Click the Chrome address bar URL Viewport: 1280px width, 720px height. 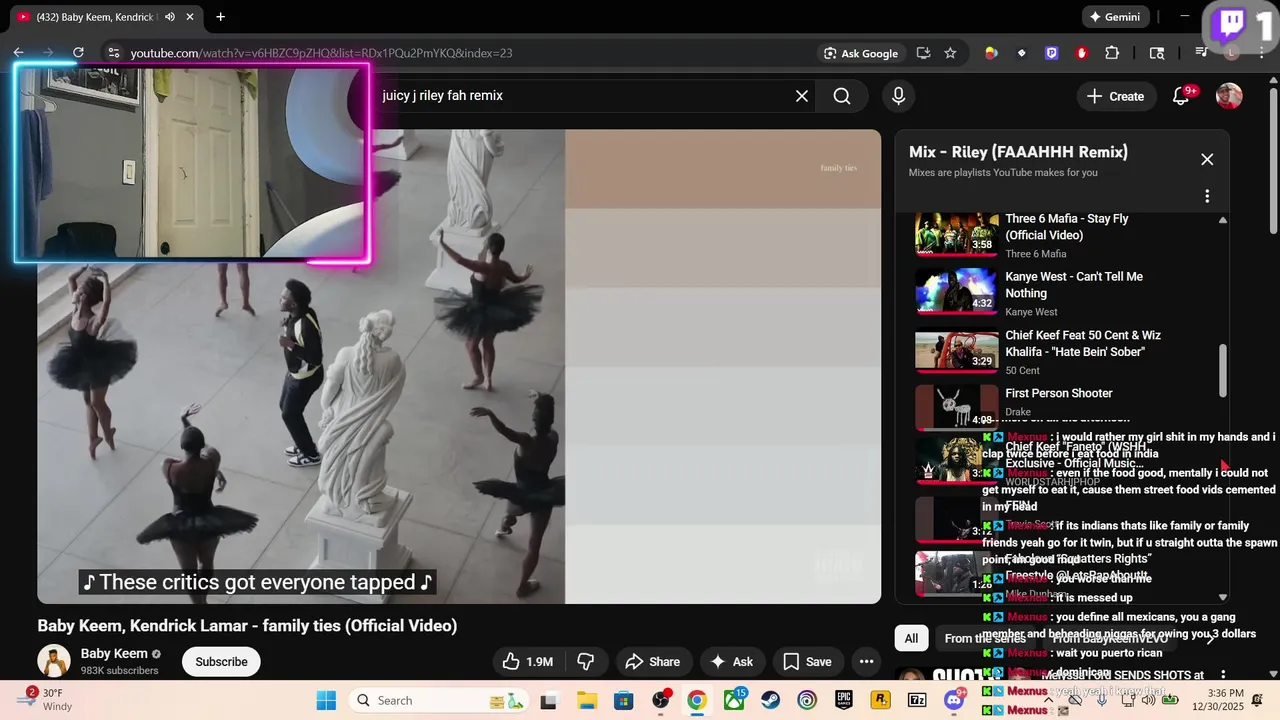pos(321,53)
